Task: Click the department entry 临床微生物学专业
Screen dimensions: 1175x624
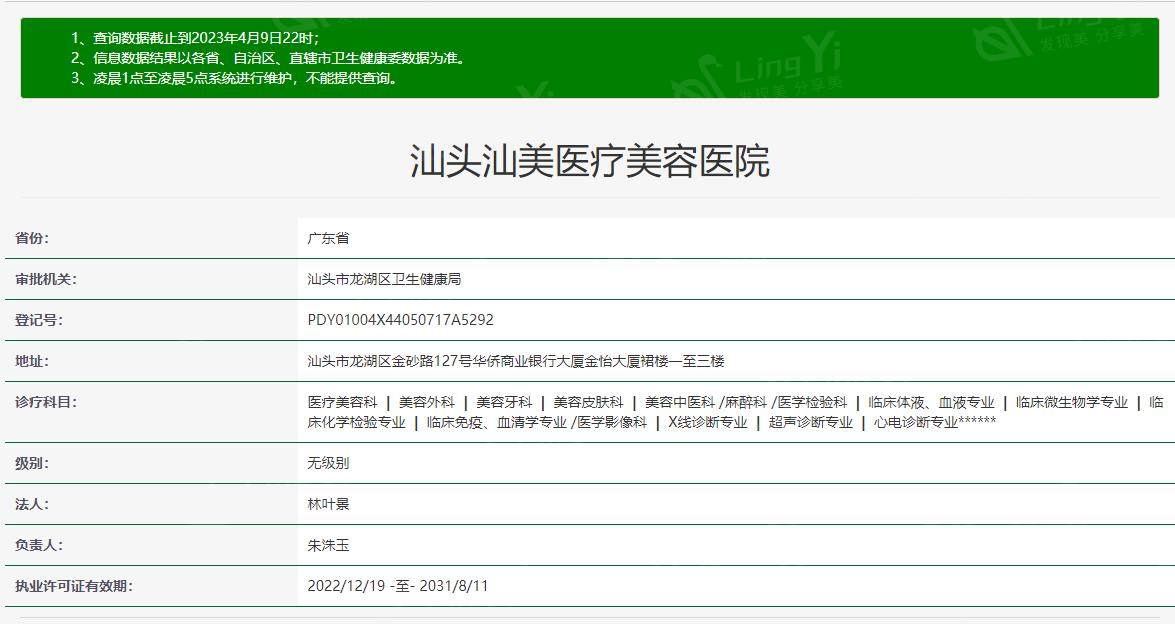Action: (x=1072, y=402)
